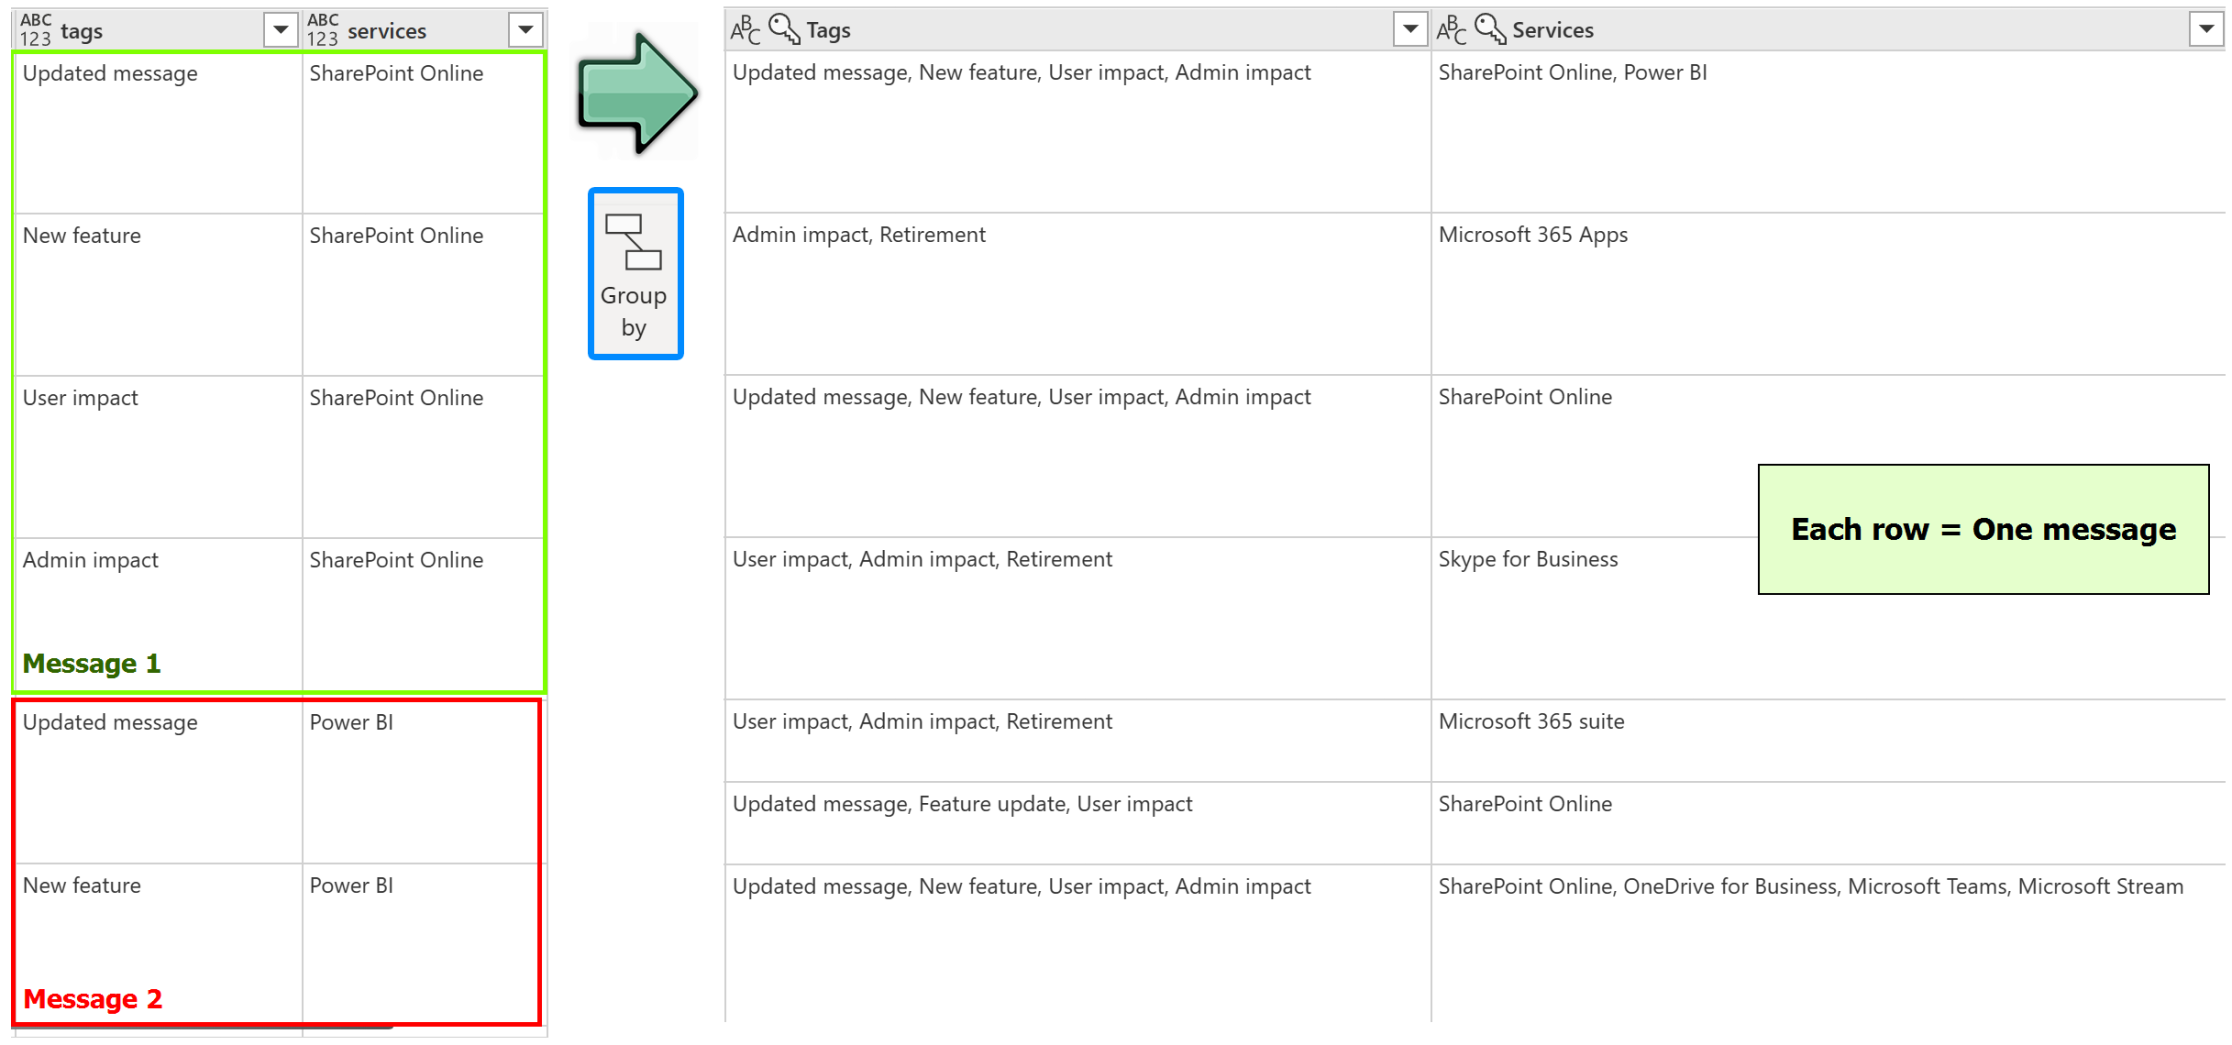The image size is (2232, 1045).
Task: Click the ABC text type icon beside Services
Action: point(1451,30)
